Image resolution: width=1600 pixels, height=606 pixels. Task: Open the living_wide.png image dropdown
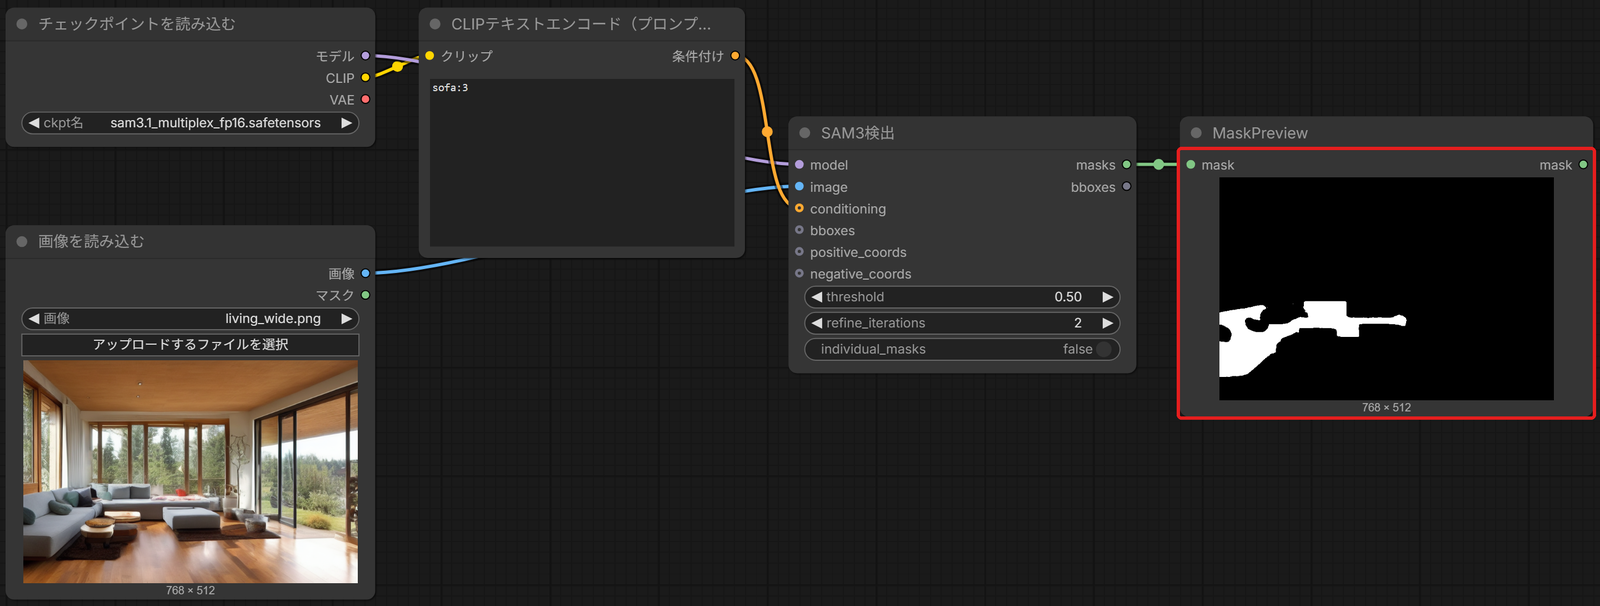point(190,319)
